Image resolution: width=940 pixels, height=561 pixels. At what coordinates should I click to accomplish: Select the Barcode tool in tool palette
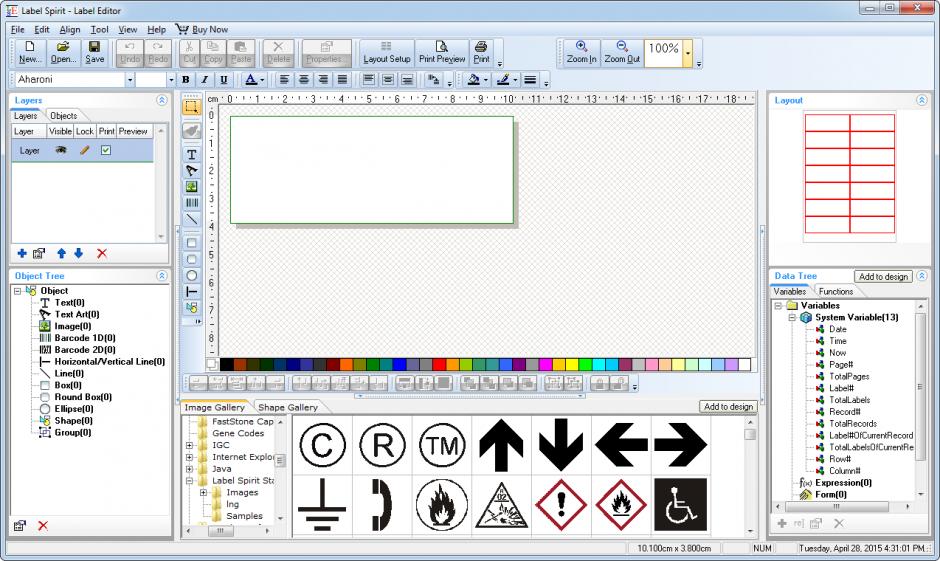(x=192, y=203)
